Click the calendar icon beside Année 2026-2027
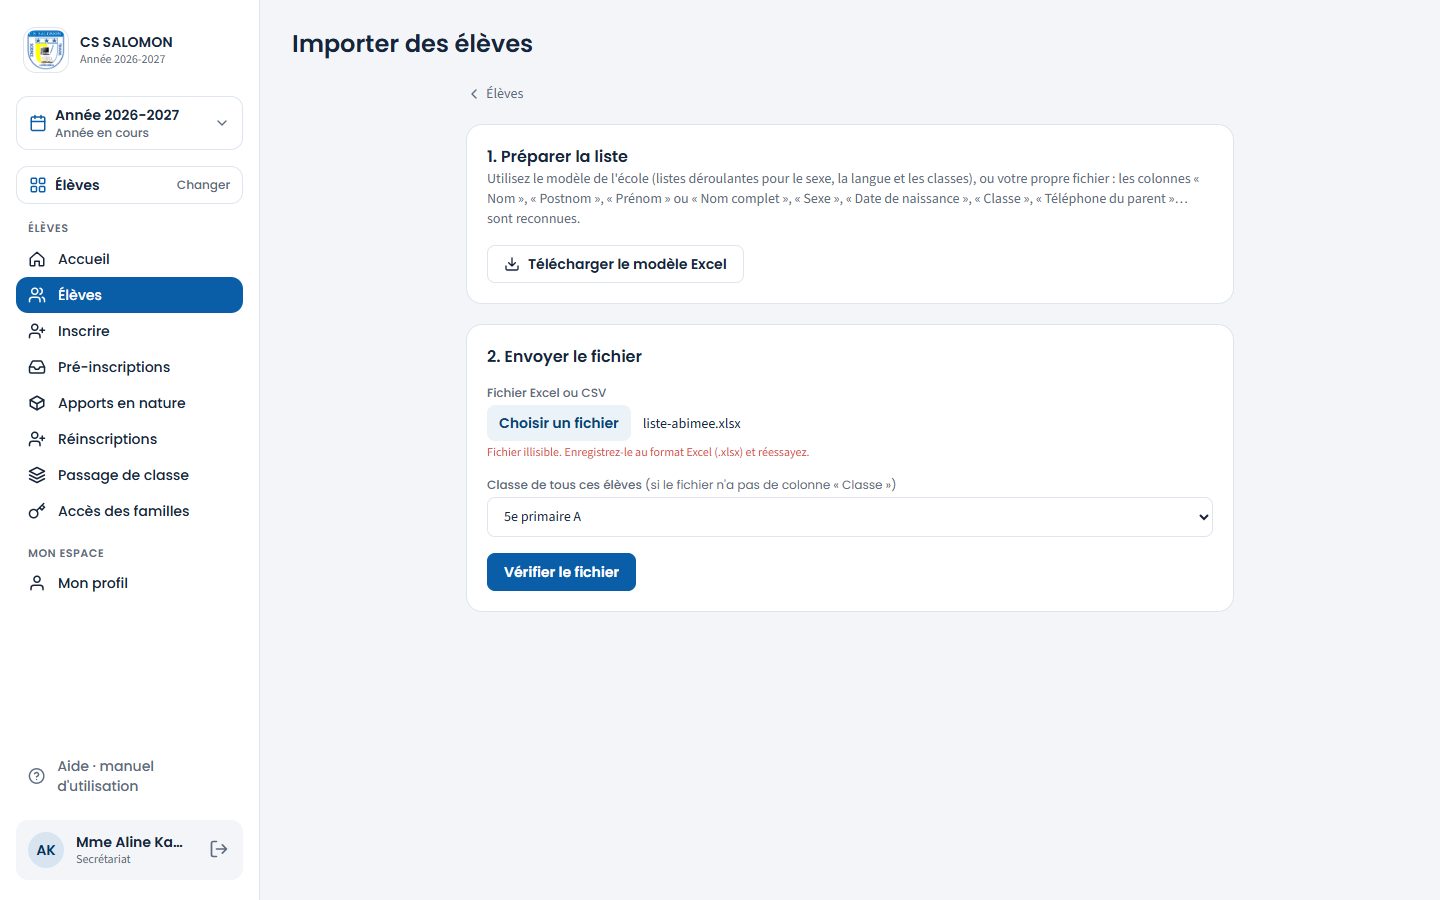Image resolution: width=1440 pixels, height=900 pixels. (x=38, y=123)
